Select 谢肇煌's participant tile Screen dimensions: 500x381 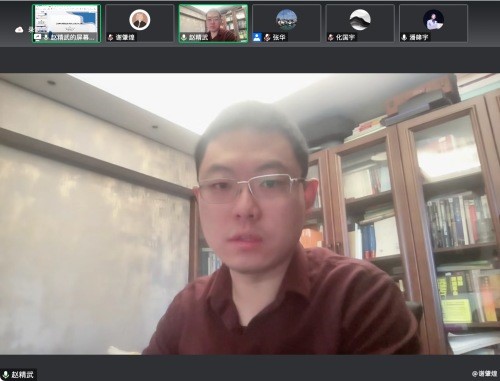click(140, 23)
